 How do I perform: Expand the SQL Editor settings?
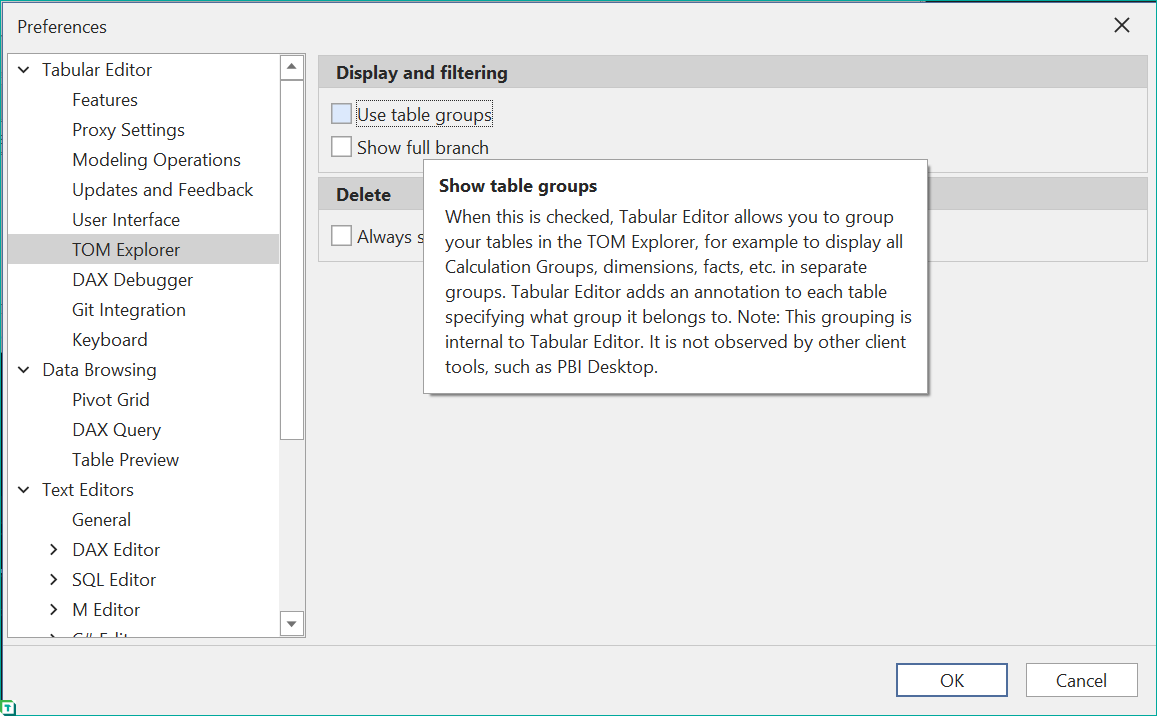click(53, 579)
